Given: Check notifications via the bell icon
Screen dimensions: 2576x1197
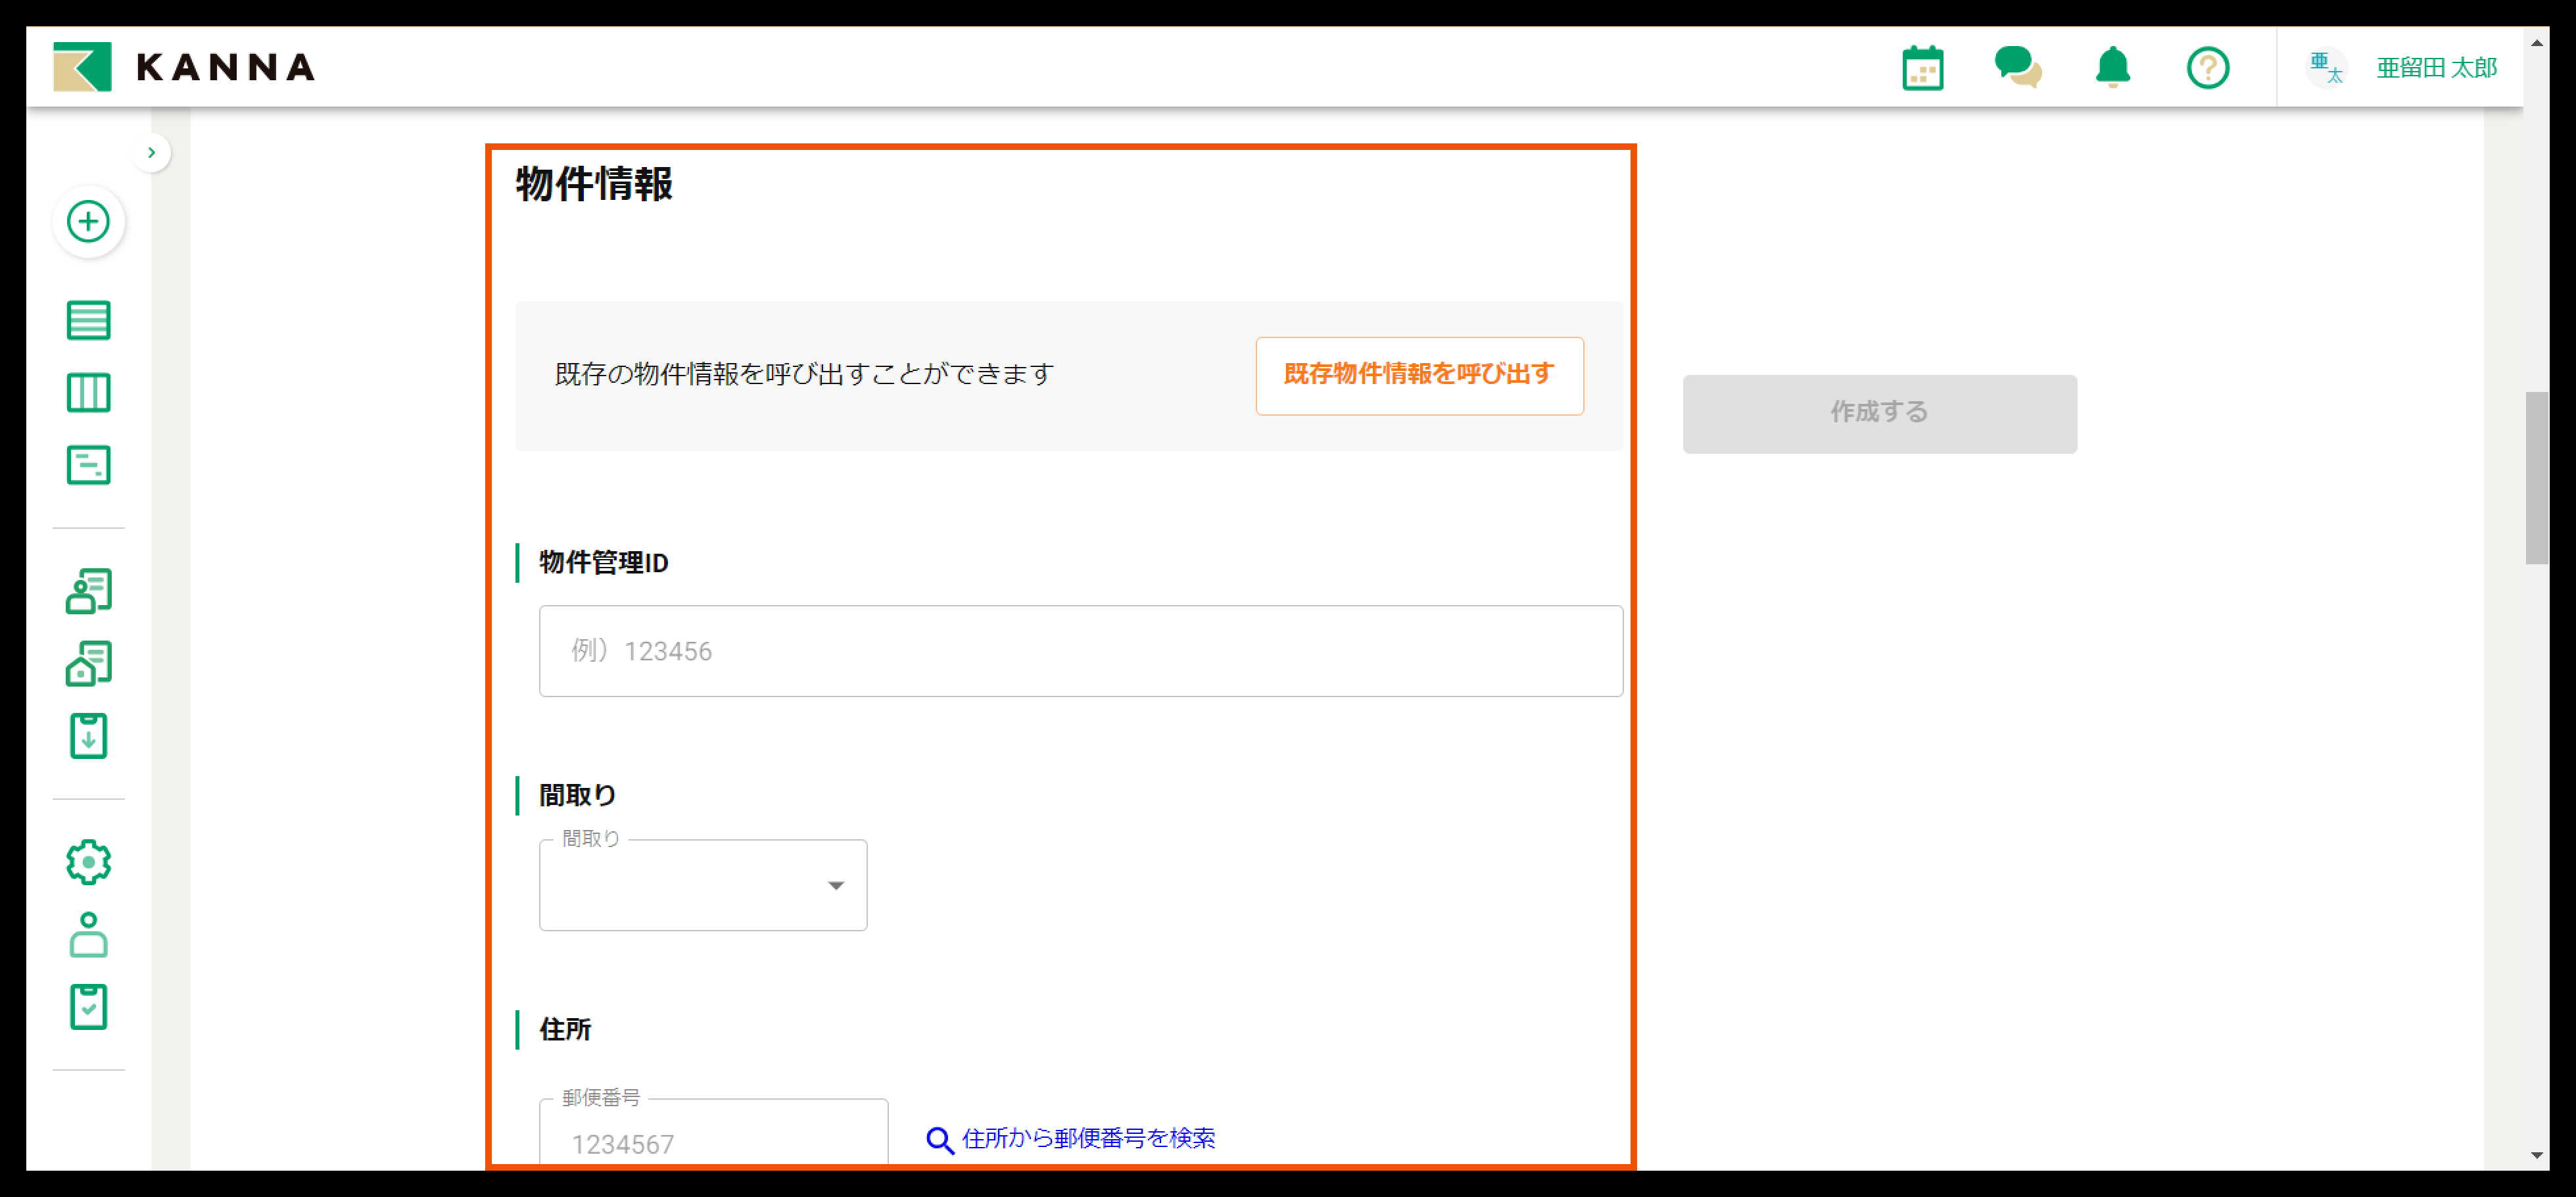Looking at the screenshot, I should coord(2112,67).
